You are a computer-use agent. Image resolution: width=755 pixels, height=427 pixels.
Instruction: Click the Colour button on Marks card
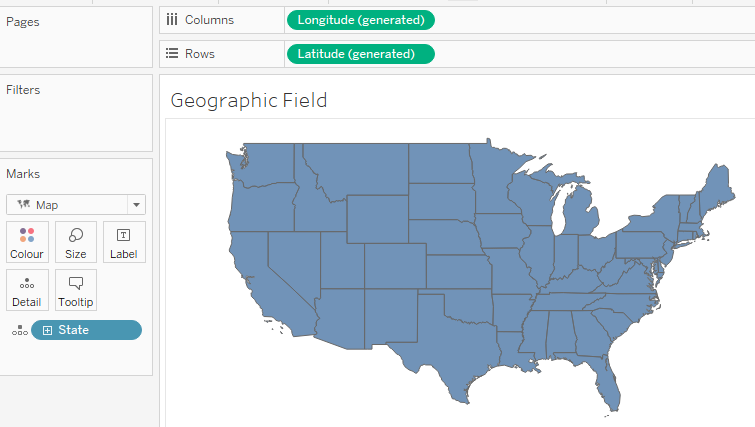tap(27, 241)
